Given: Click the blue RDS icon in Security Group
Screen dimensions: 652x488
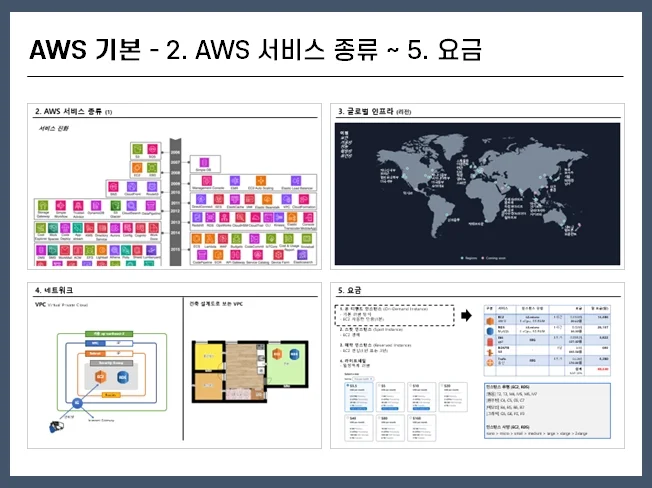Looking at the screenshot, I should coord(123,377).
